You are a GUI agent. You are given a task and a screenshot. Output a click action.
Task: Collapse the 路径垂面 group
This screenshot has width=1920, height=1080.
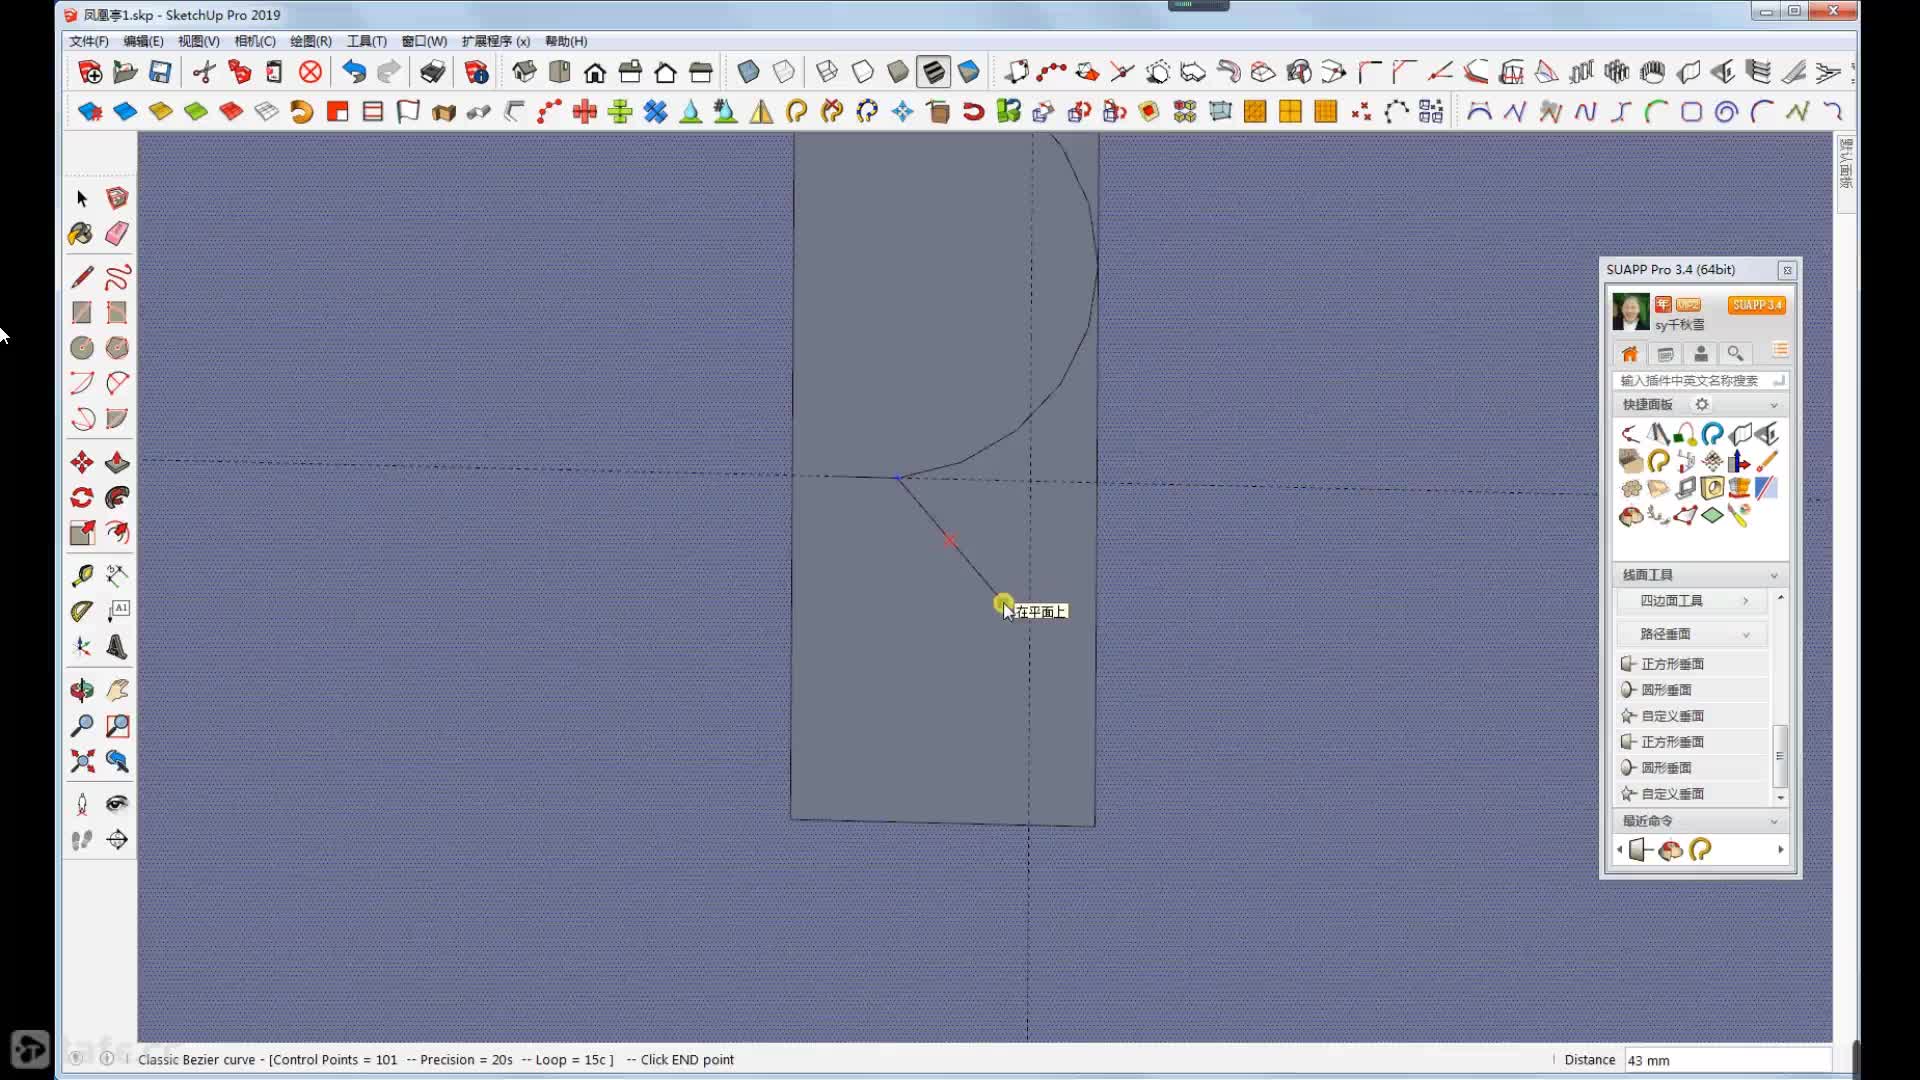coord(1692,634)
